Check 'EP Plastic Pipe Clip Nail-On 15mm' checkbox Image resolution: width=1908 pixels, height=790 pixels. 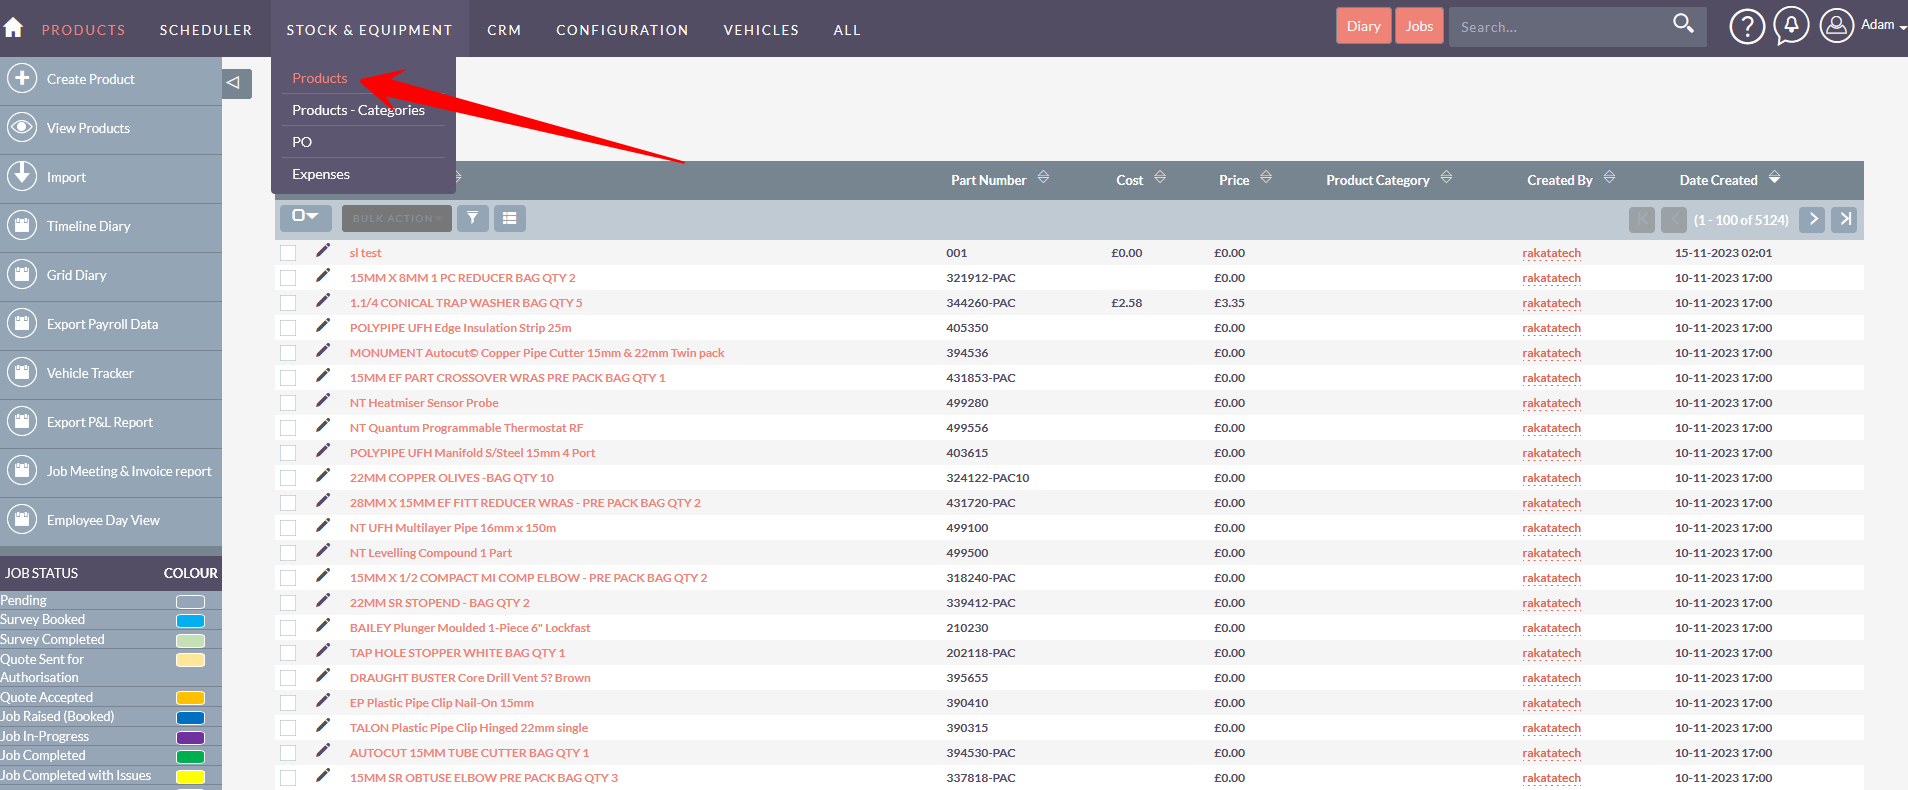coord(288,703)
